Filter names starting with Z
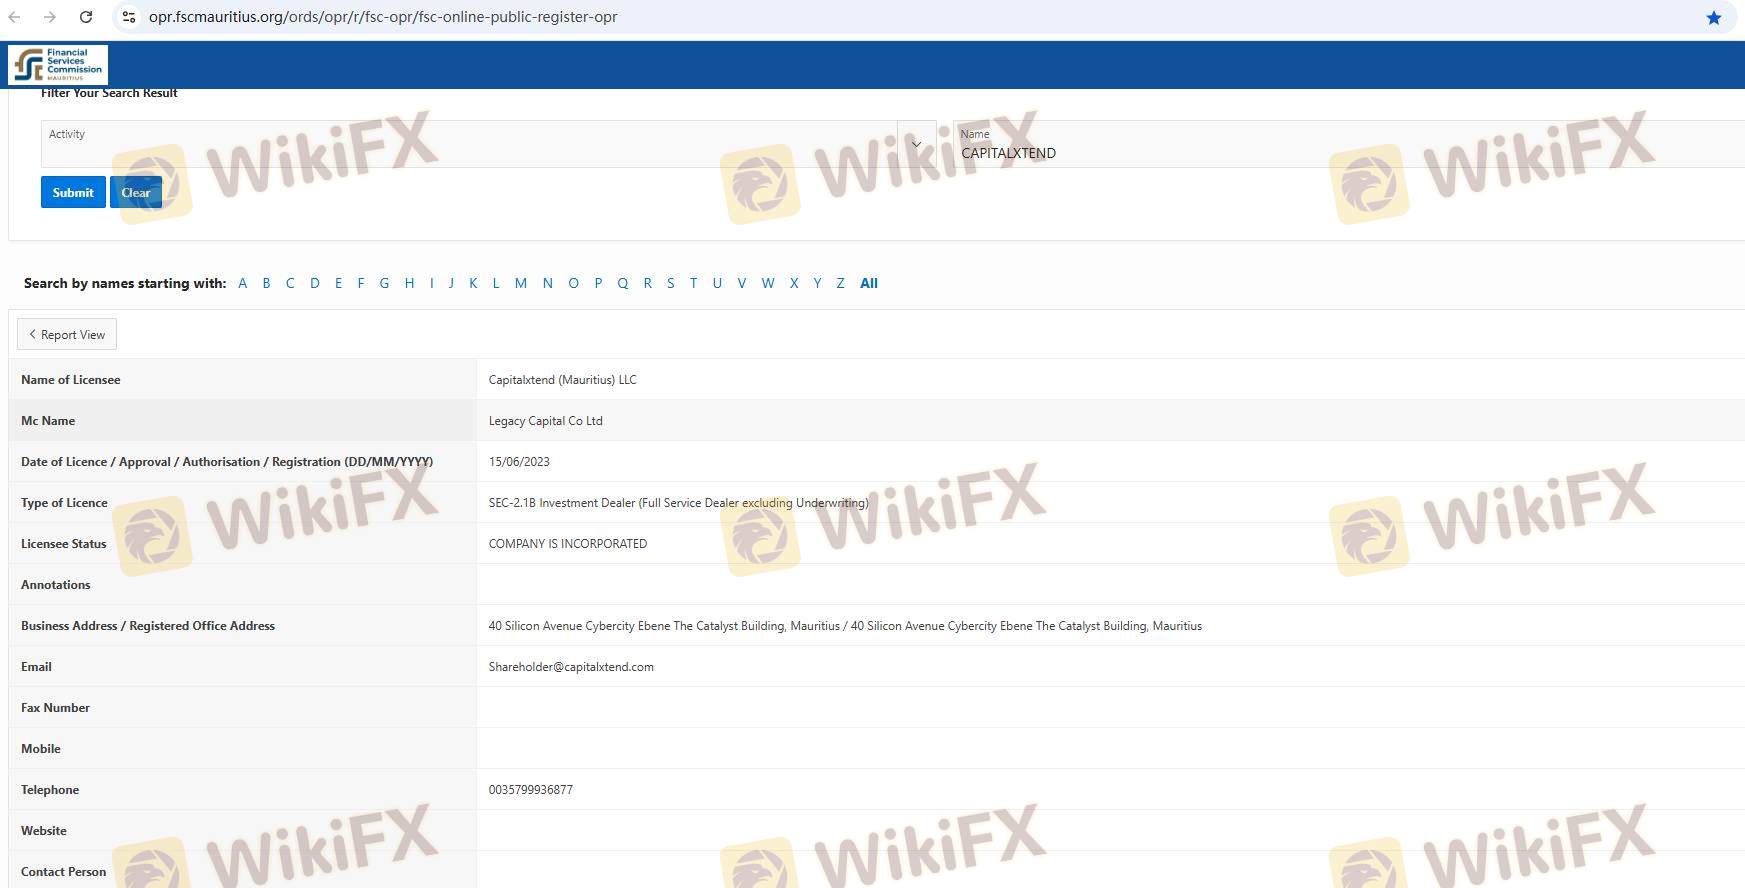 tap(840, 283)
